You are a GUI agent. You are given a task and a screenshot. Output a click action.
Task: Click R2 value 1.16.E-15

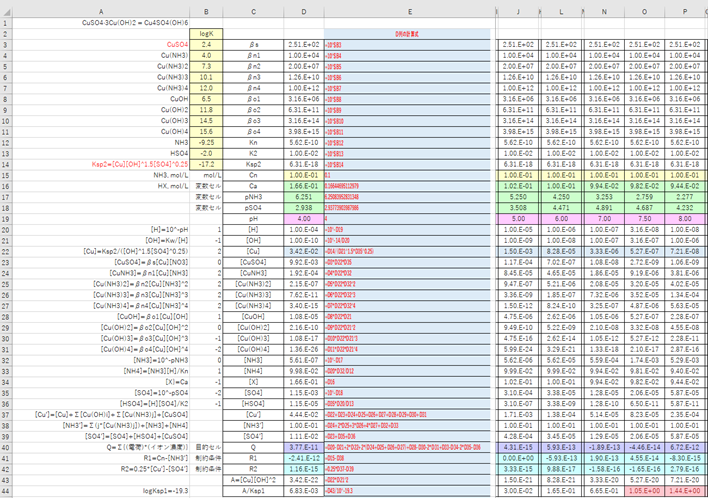point(304,469)
